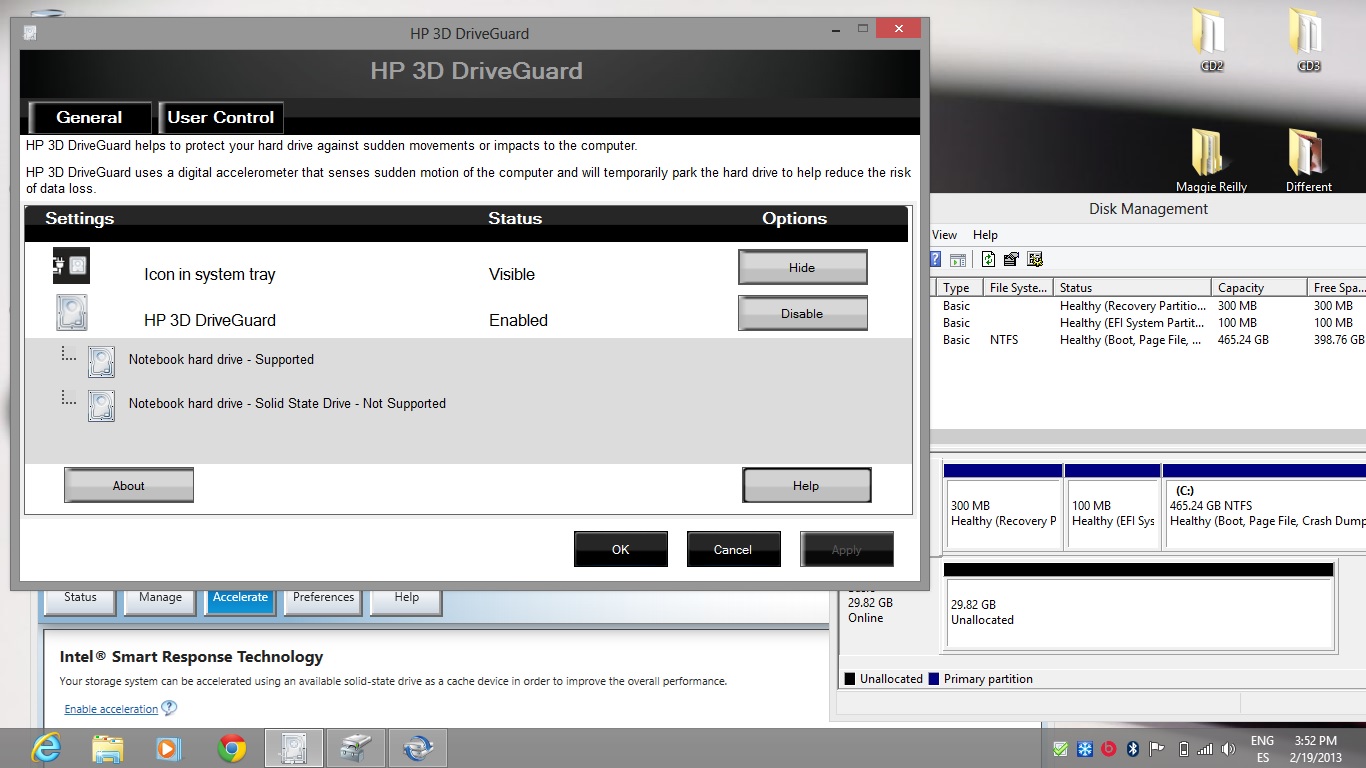This screenshot has height=768, width=1366.
Task: Open the GD2 desktop folder
Action: tap(1212, 38)
